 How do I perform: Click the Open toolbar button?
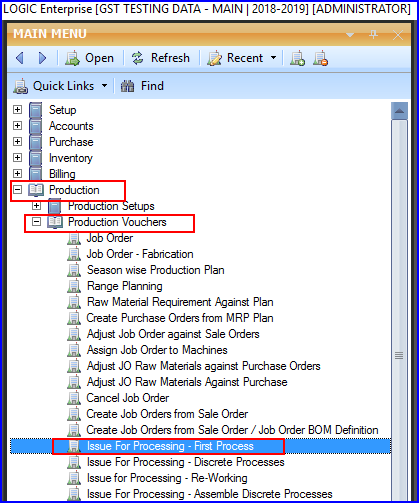[x=89, y=58]
